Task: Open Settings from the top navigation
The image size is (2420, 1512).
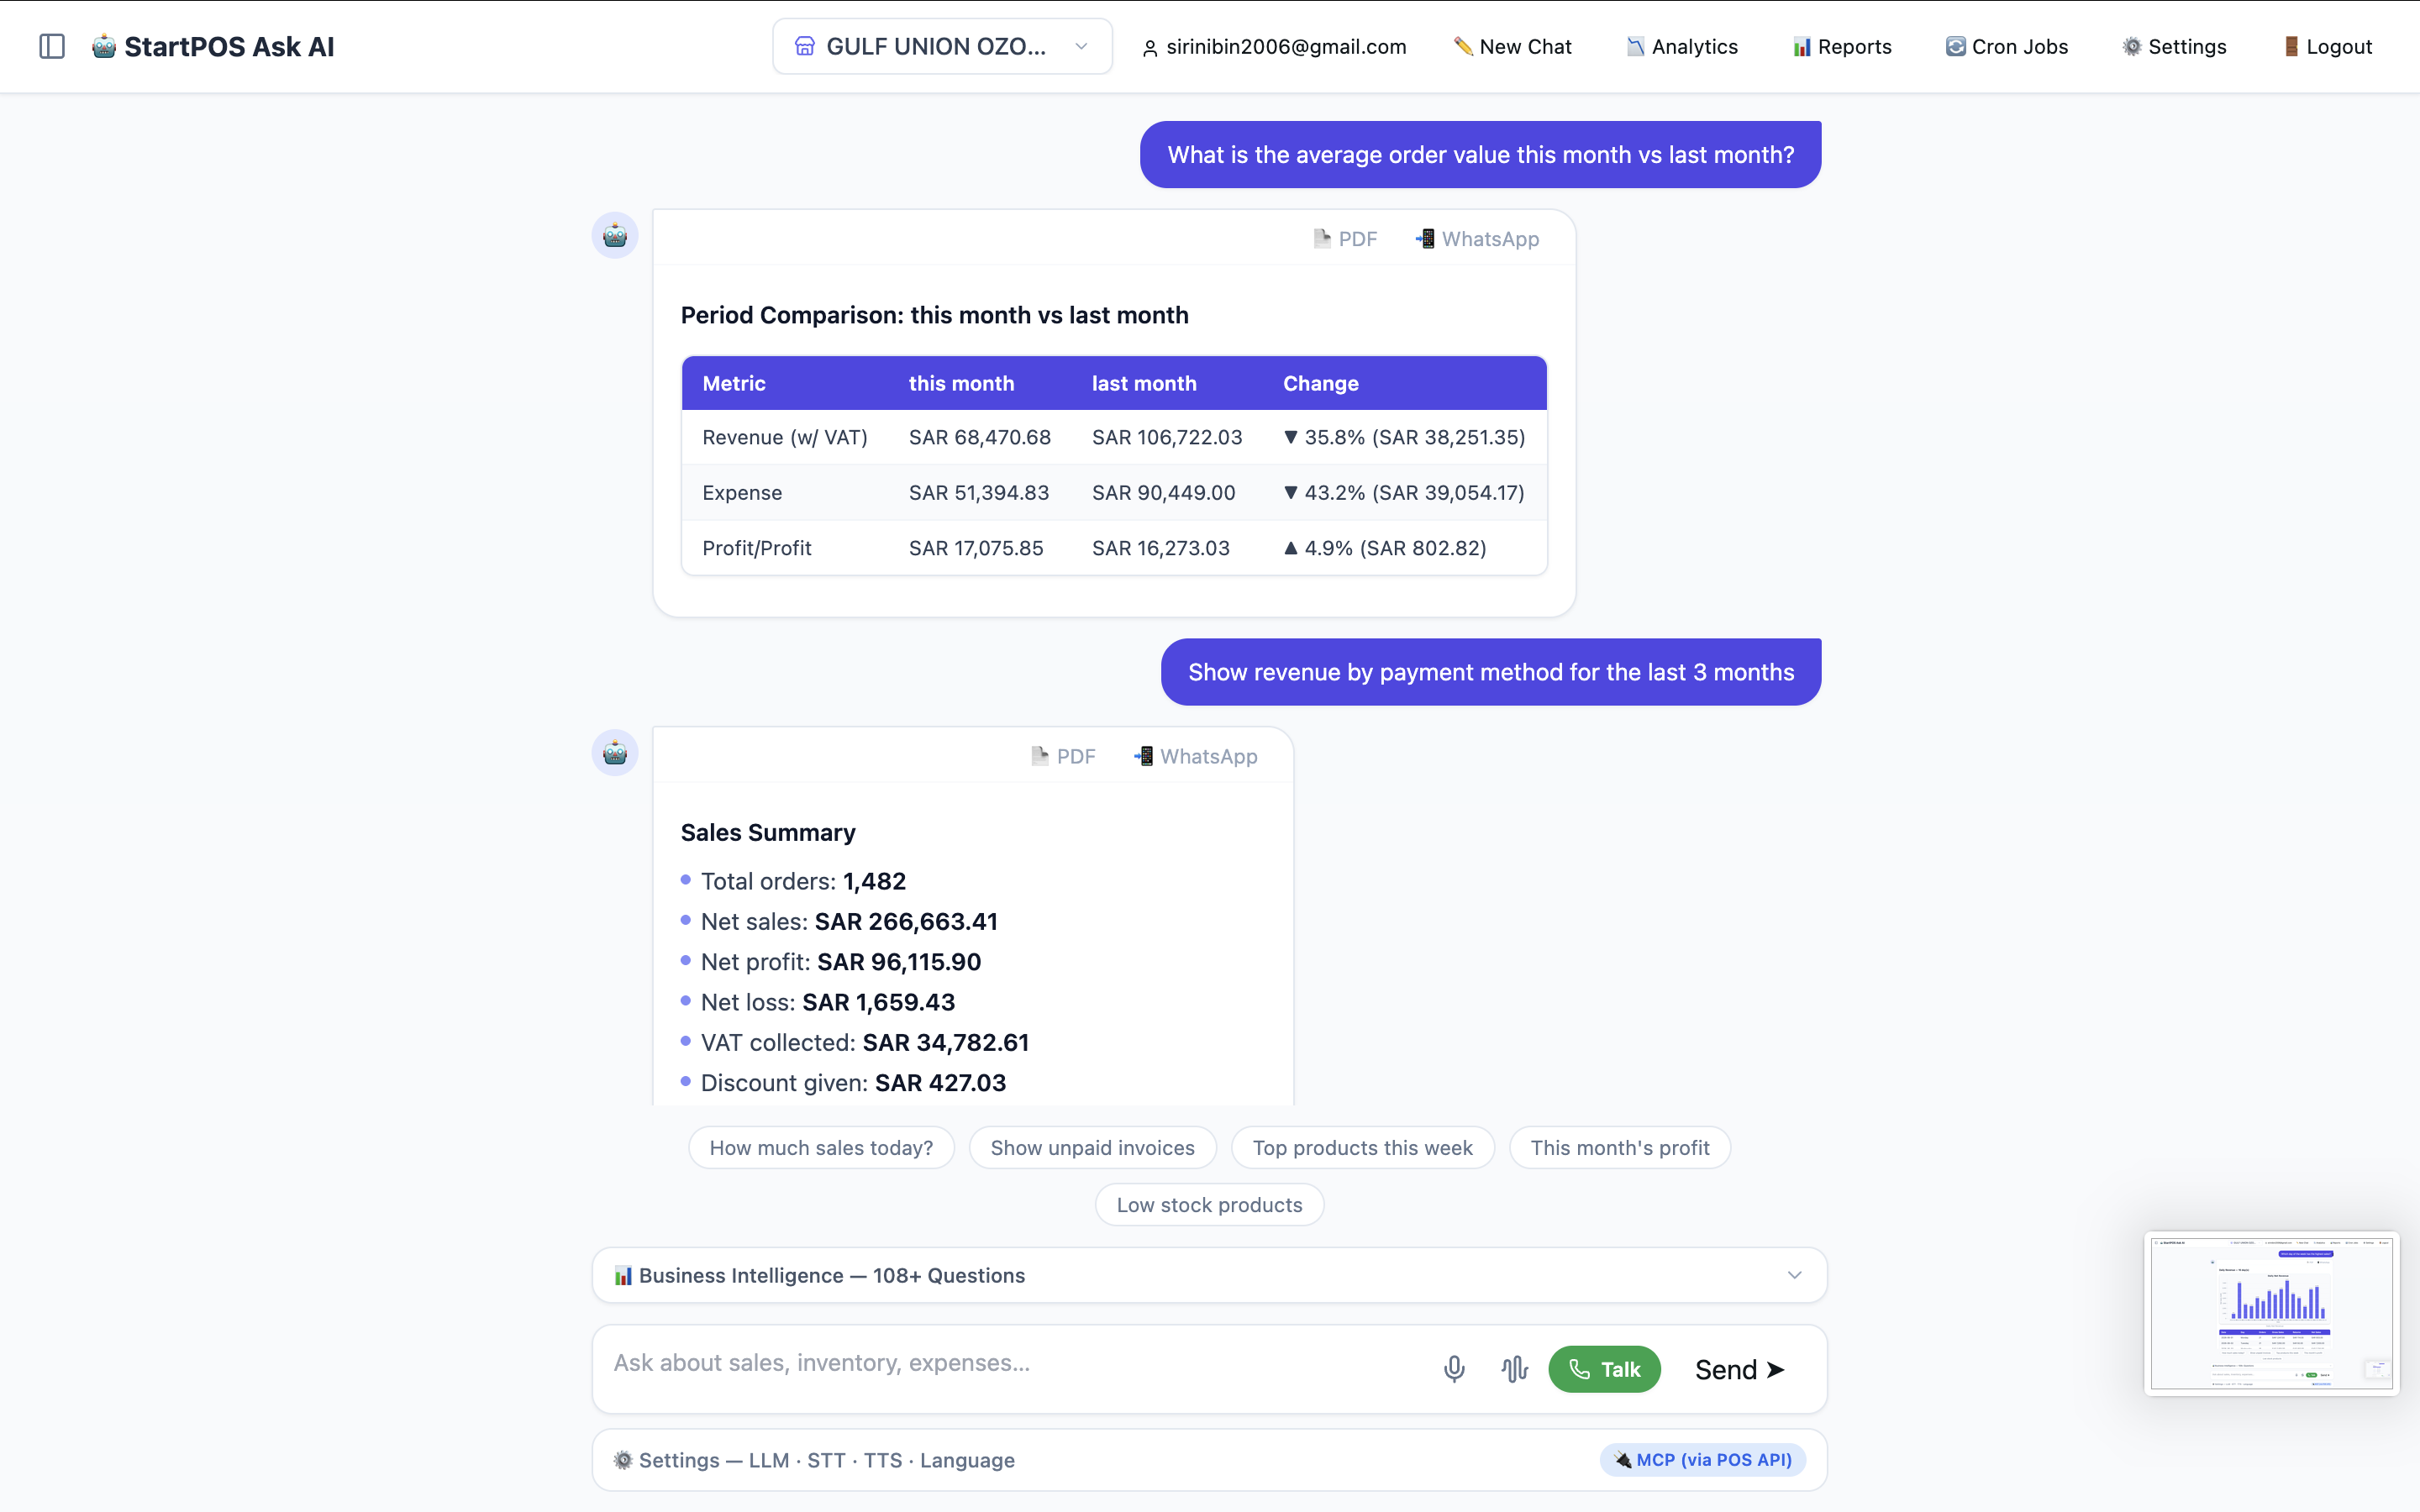Action: tap(2174, 46)
